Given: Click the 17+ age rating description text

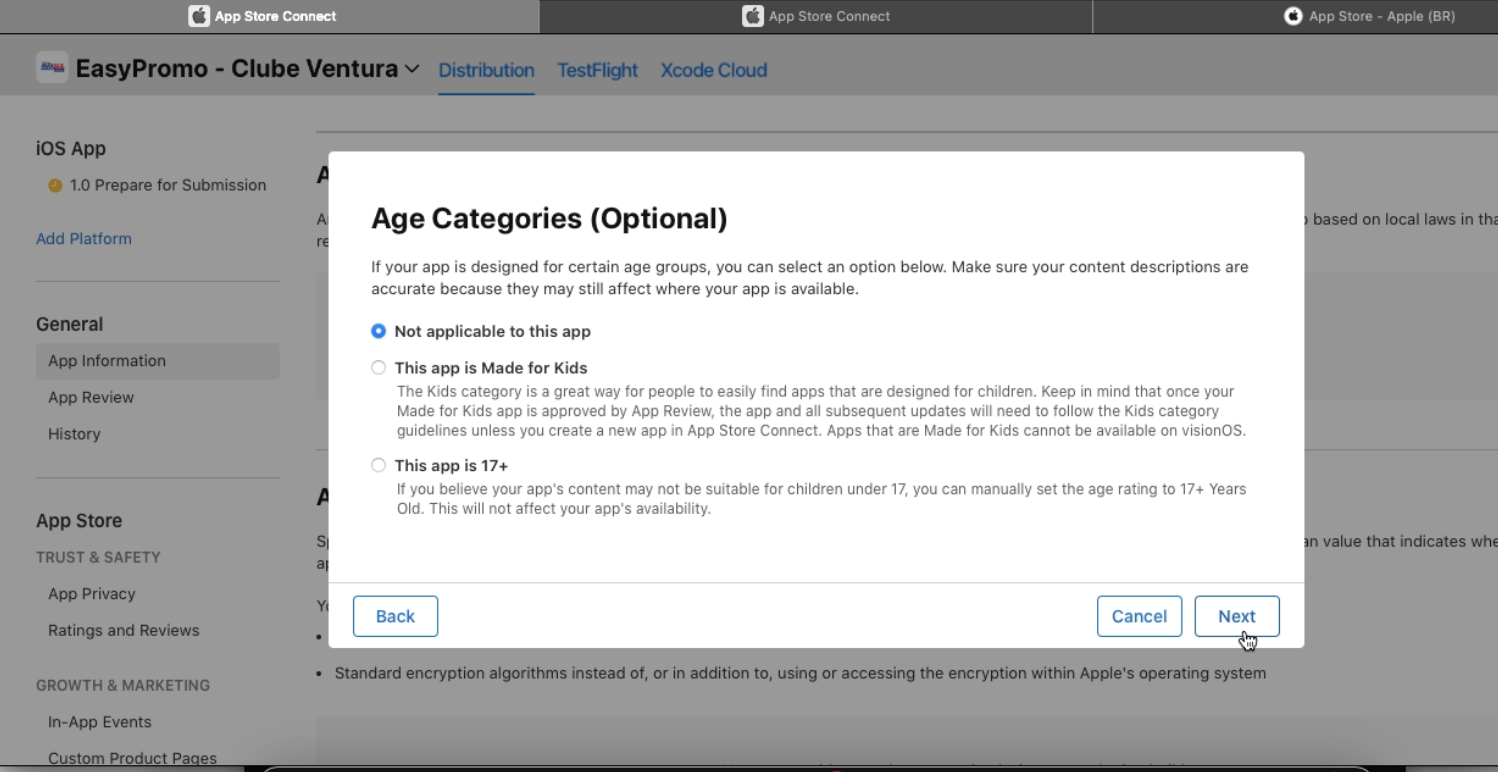Looking at the screenshot, I should coord(822,499).
